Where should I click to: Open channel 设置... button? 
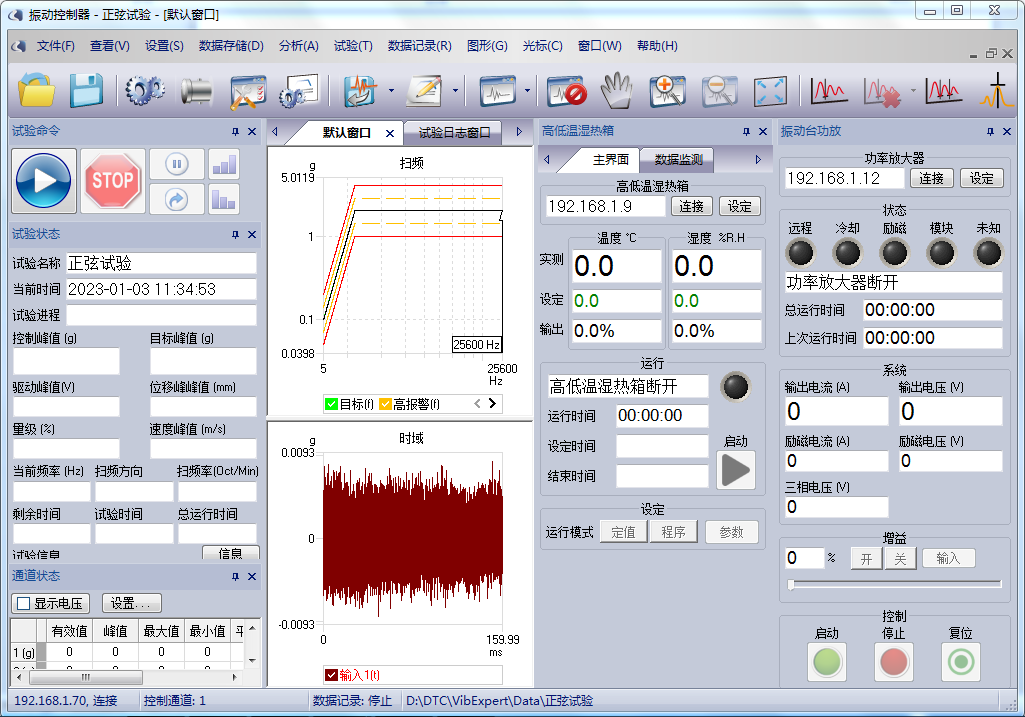(x=131, y=603)
